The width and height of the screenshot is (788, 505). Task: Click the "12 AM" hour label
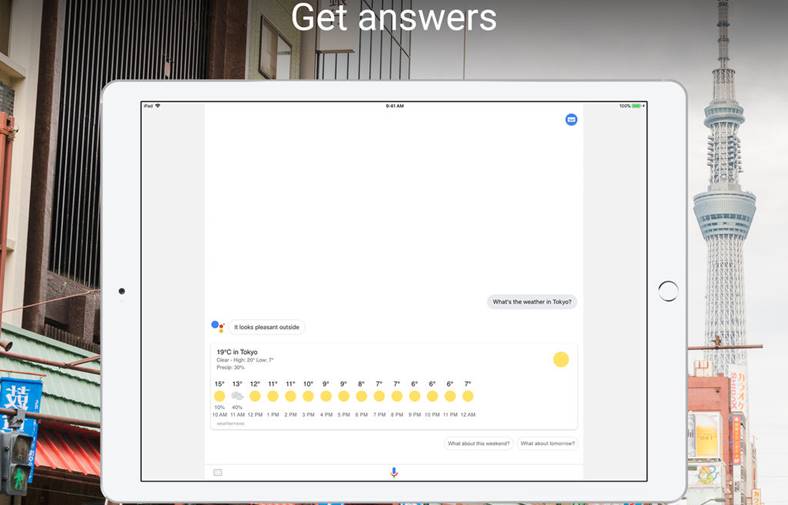click(x=468, y=415)
